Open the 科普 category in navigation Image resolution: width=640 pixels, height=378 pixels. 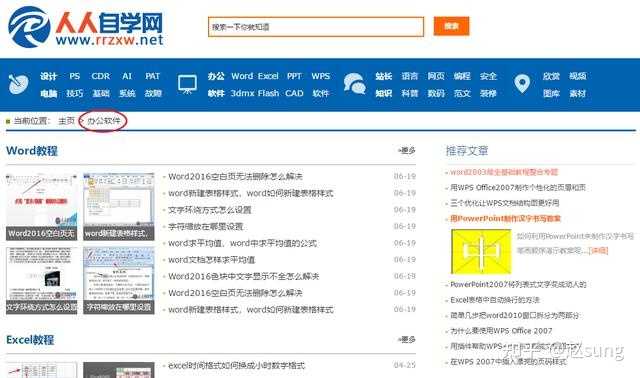point(409,93)
